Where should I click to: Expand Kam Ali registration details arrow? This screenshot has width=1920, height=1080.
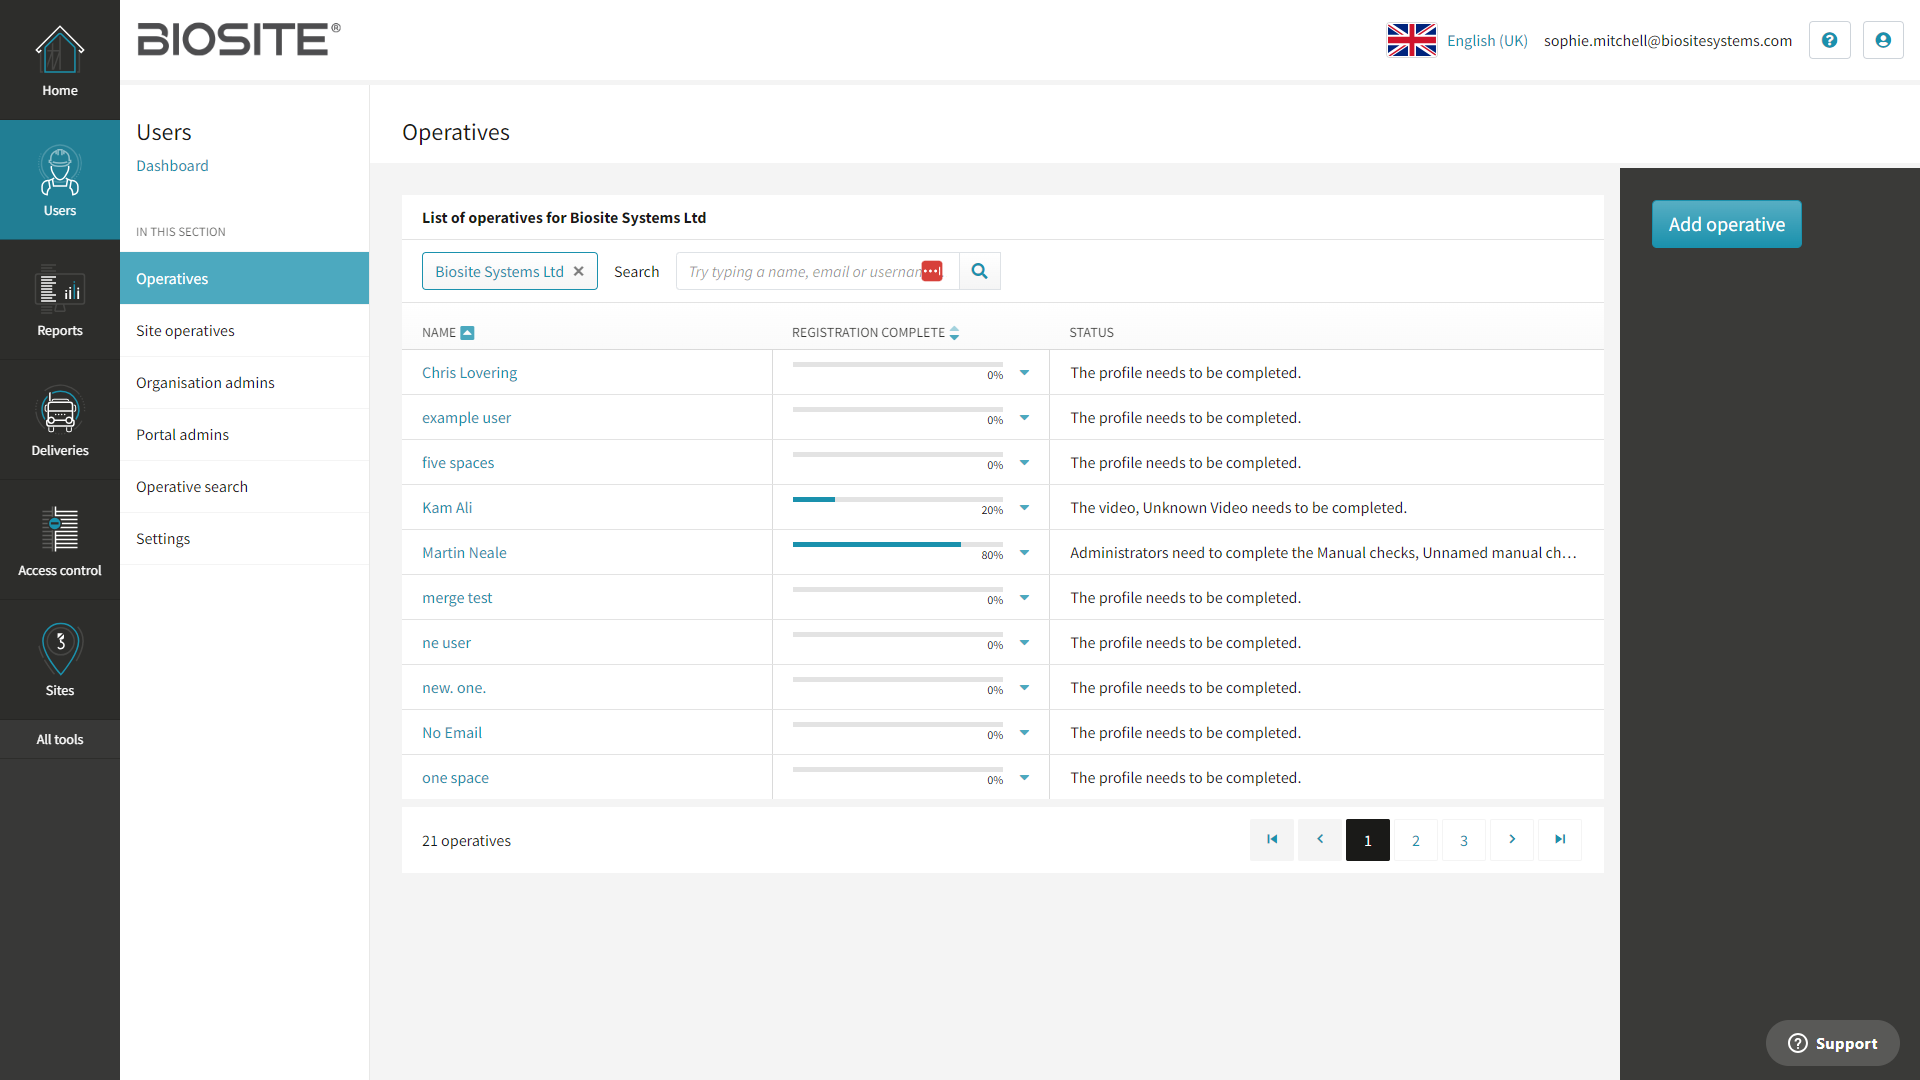1024,508
